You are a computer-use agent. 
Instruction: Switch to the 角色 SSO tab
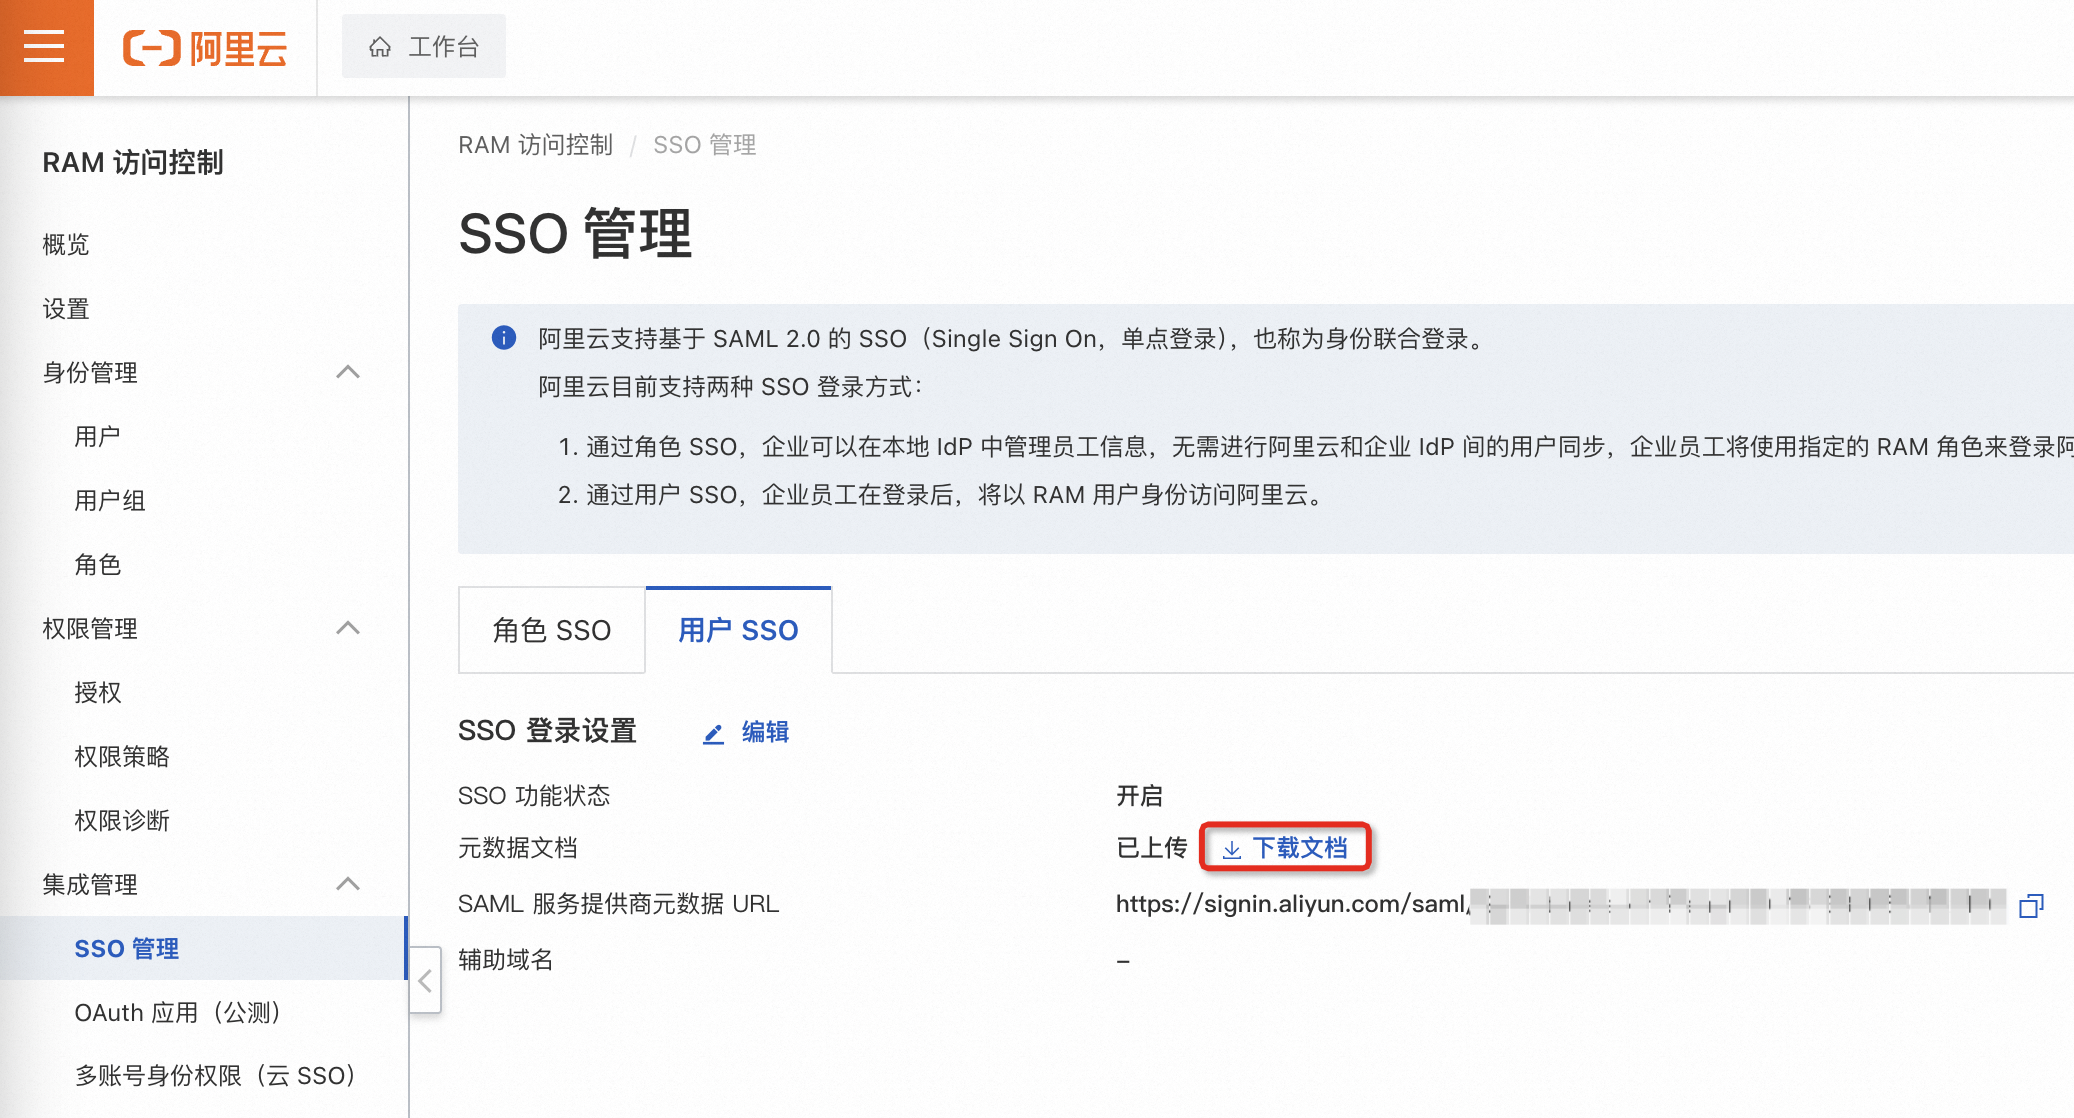(x=551, y=630)
